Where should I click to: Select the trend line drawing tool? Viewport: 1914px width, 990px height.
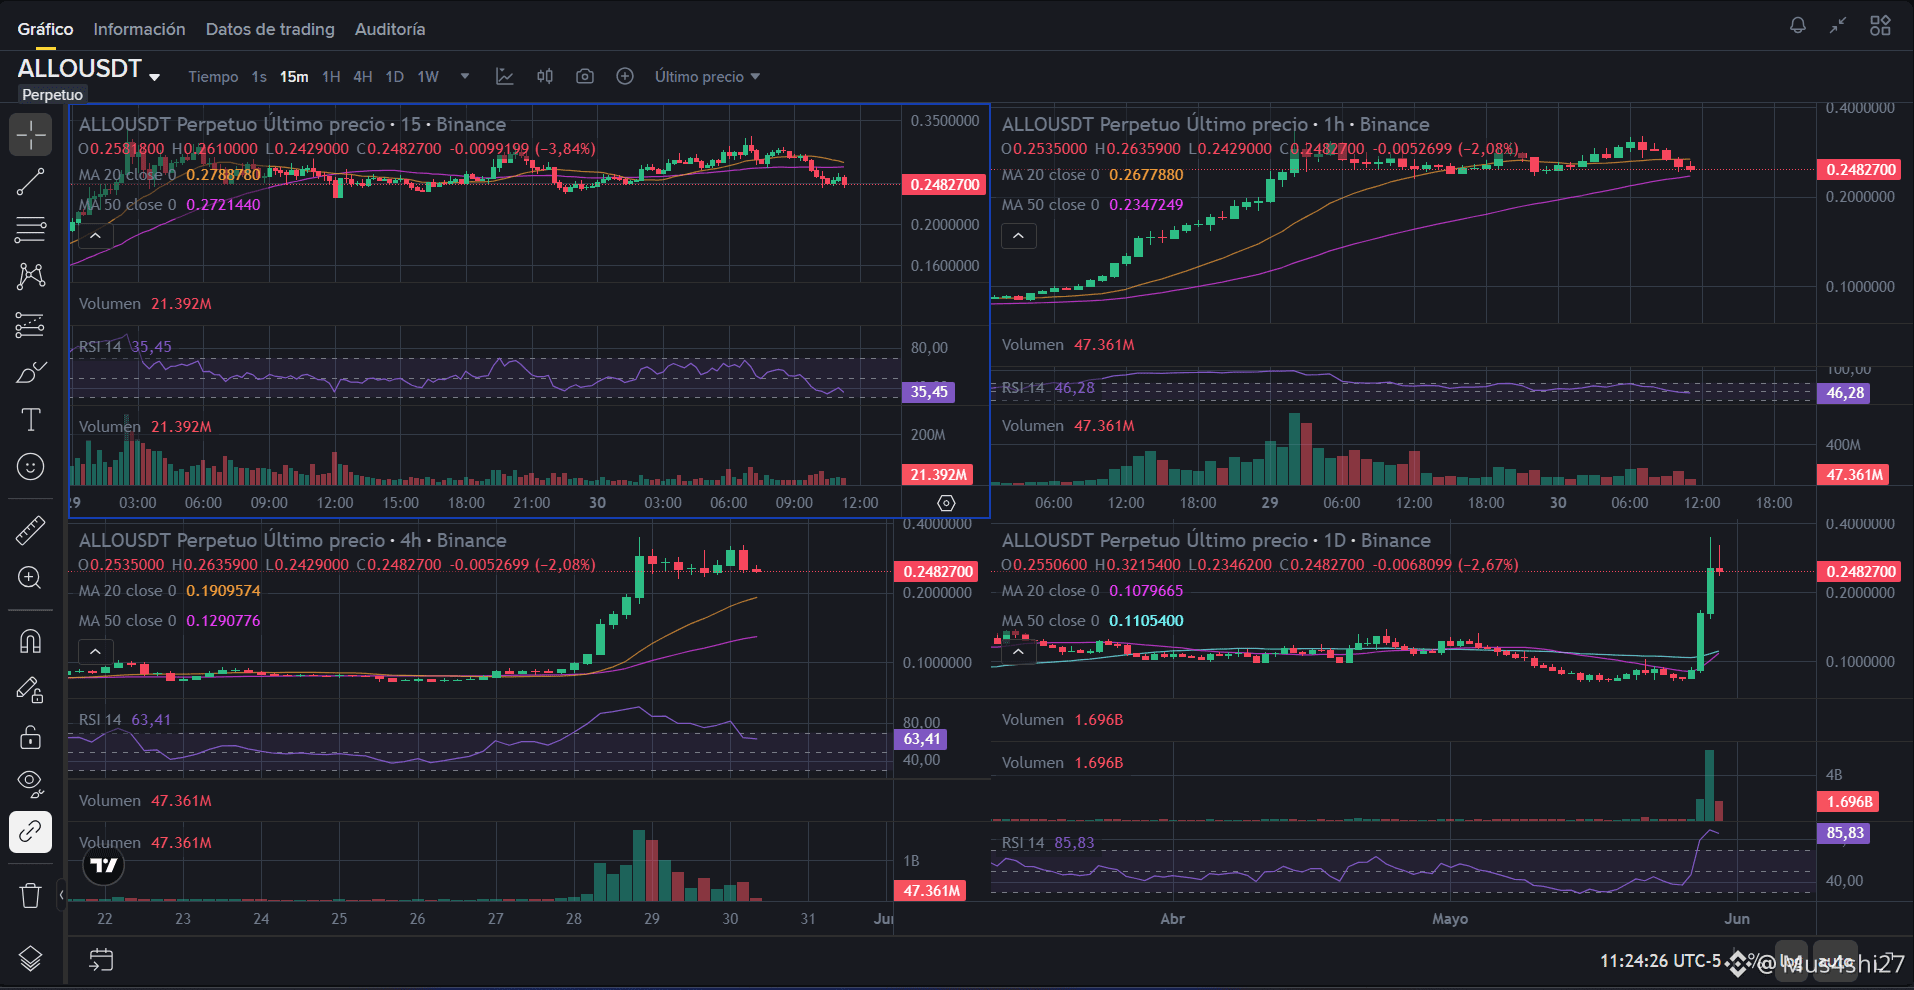point(31,182)
